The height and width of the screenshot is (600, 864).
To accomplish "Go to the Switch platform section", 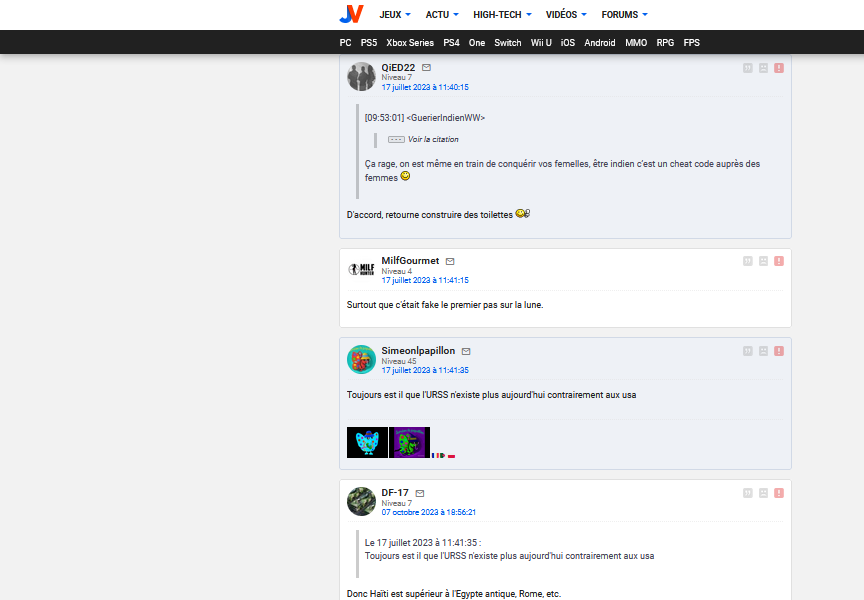I will point(508,43).
